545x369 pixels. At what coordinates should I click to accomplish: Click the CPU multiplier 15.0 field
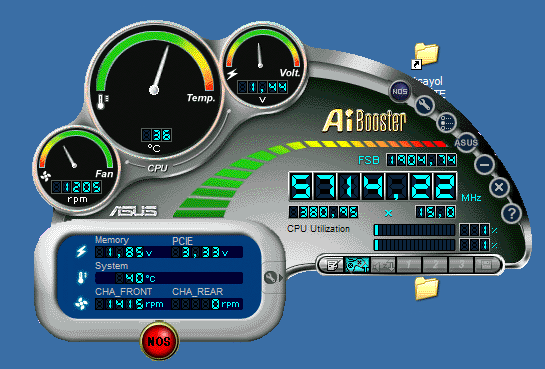(x=436, y=212)
